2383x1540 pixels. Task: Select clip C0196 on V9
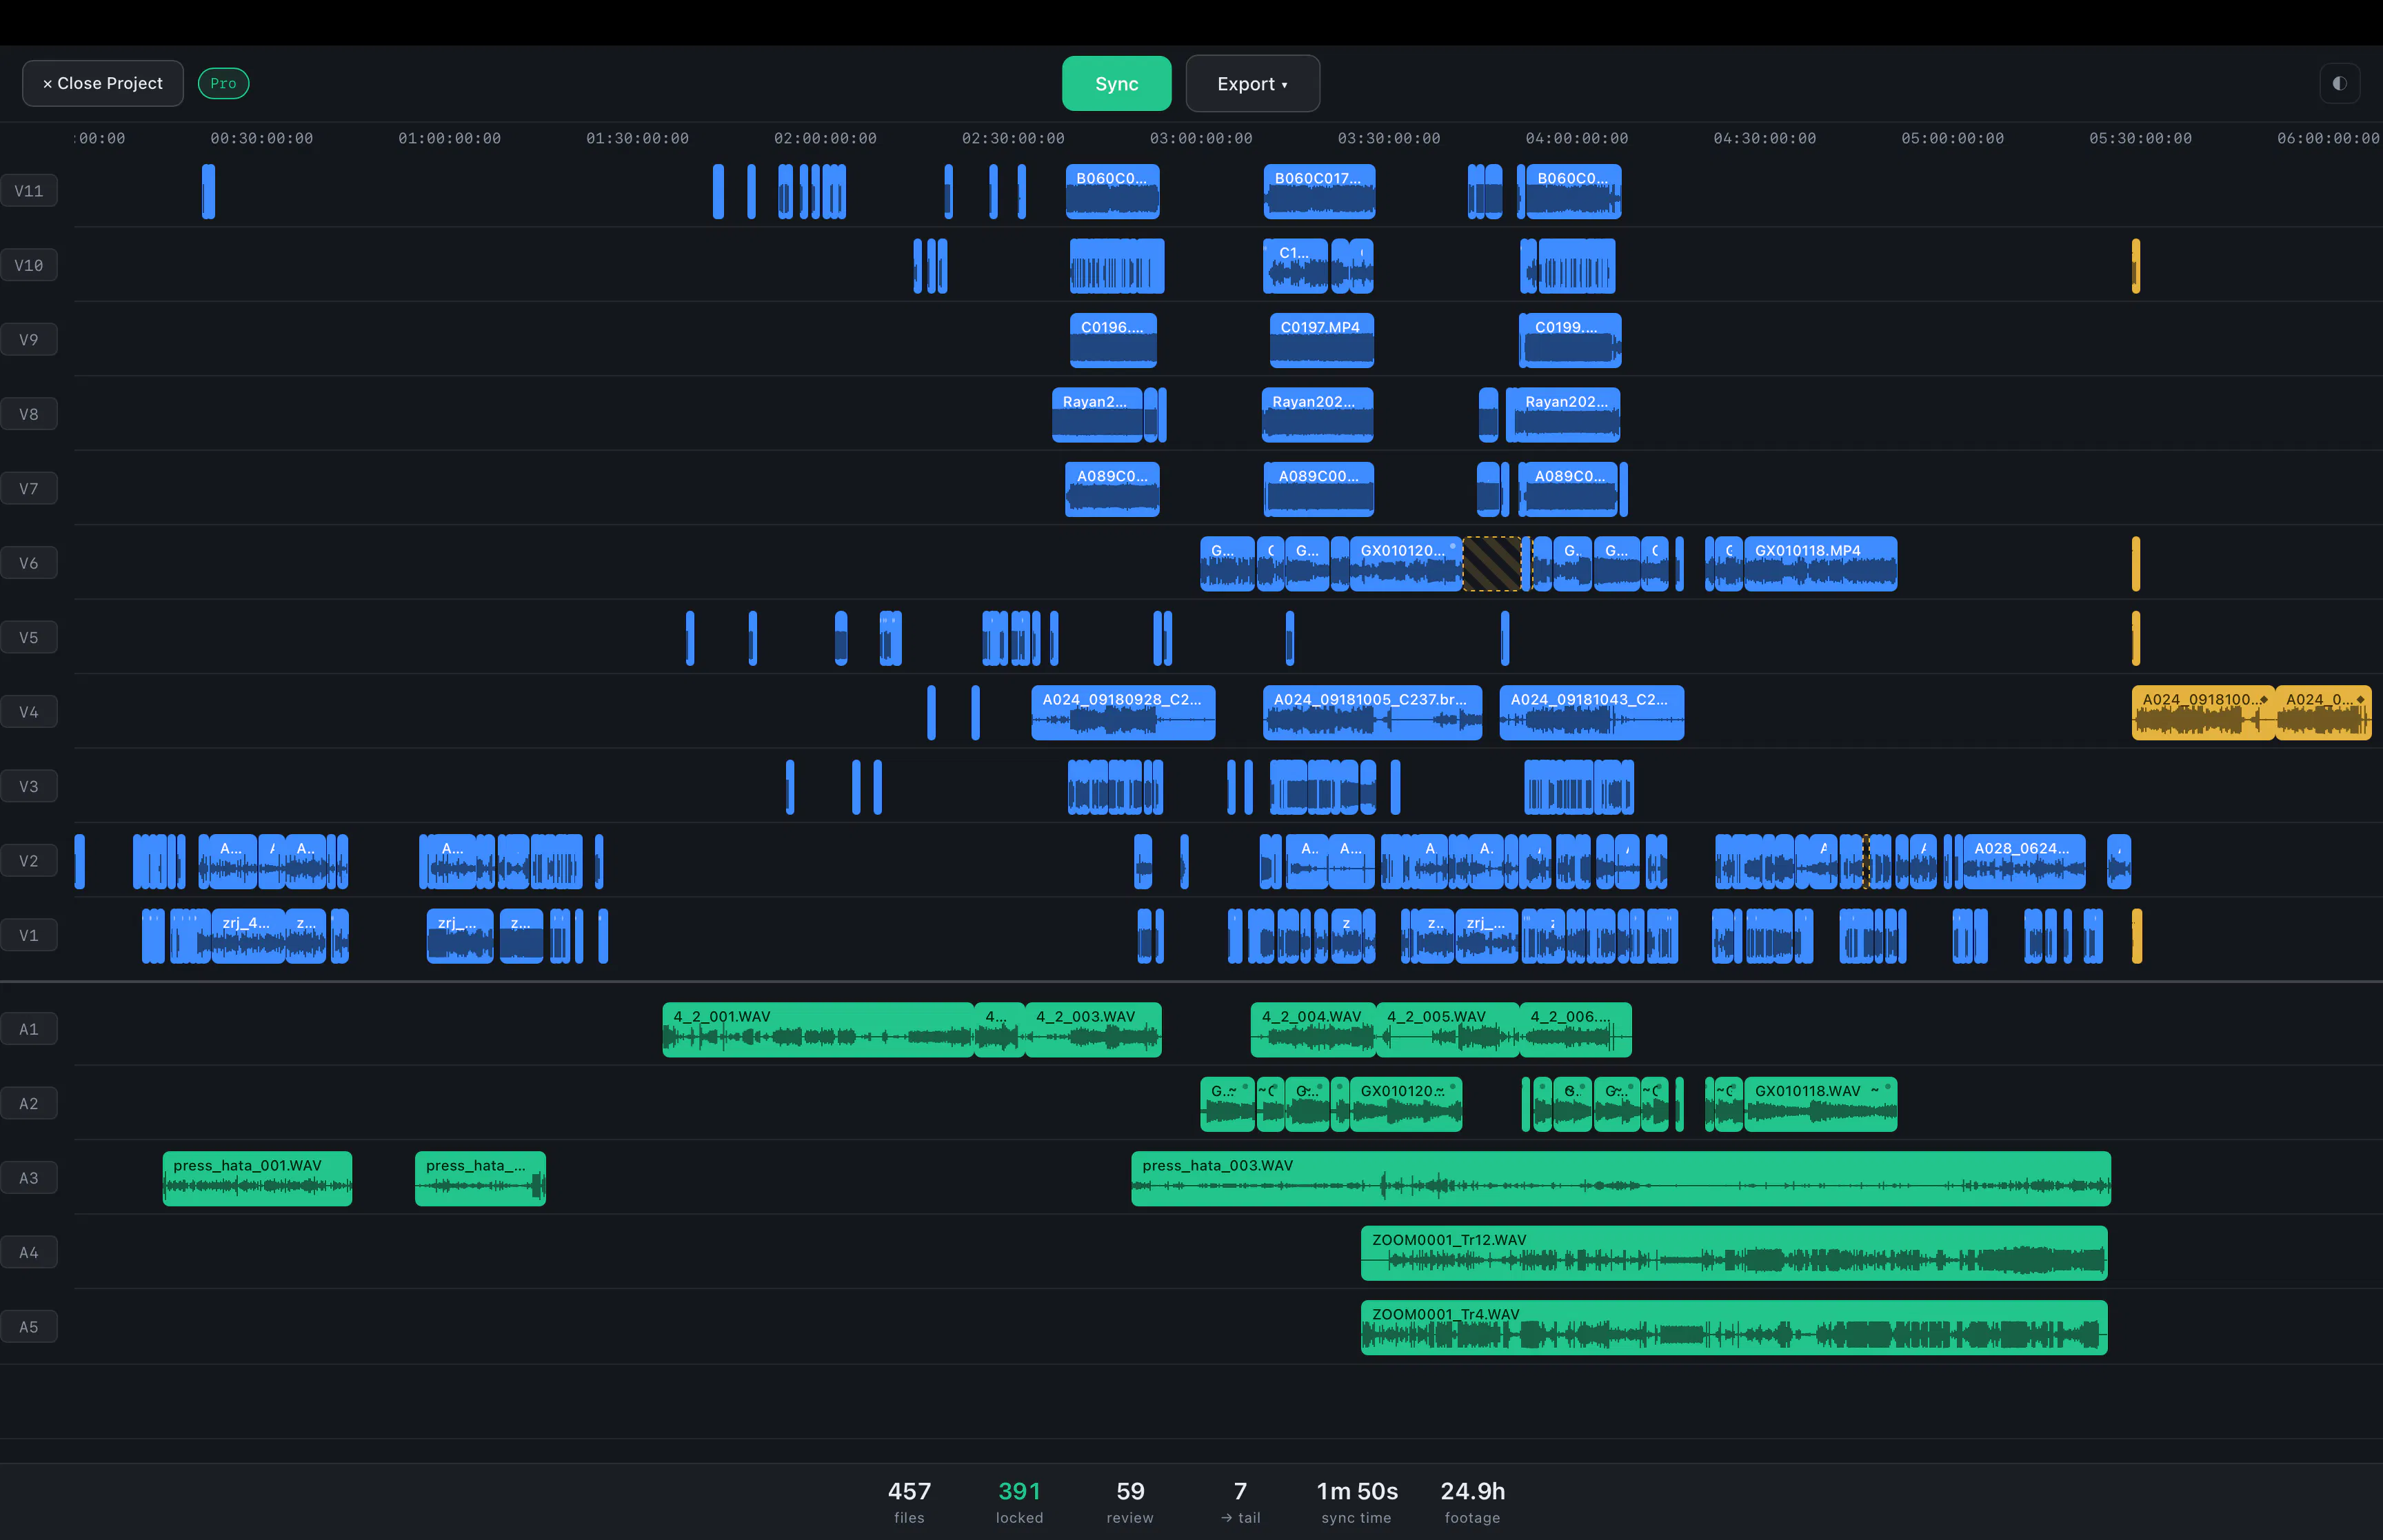point(1113,340)
